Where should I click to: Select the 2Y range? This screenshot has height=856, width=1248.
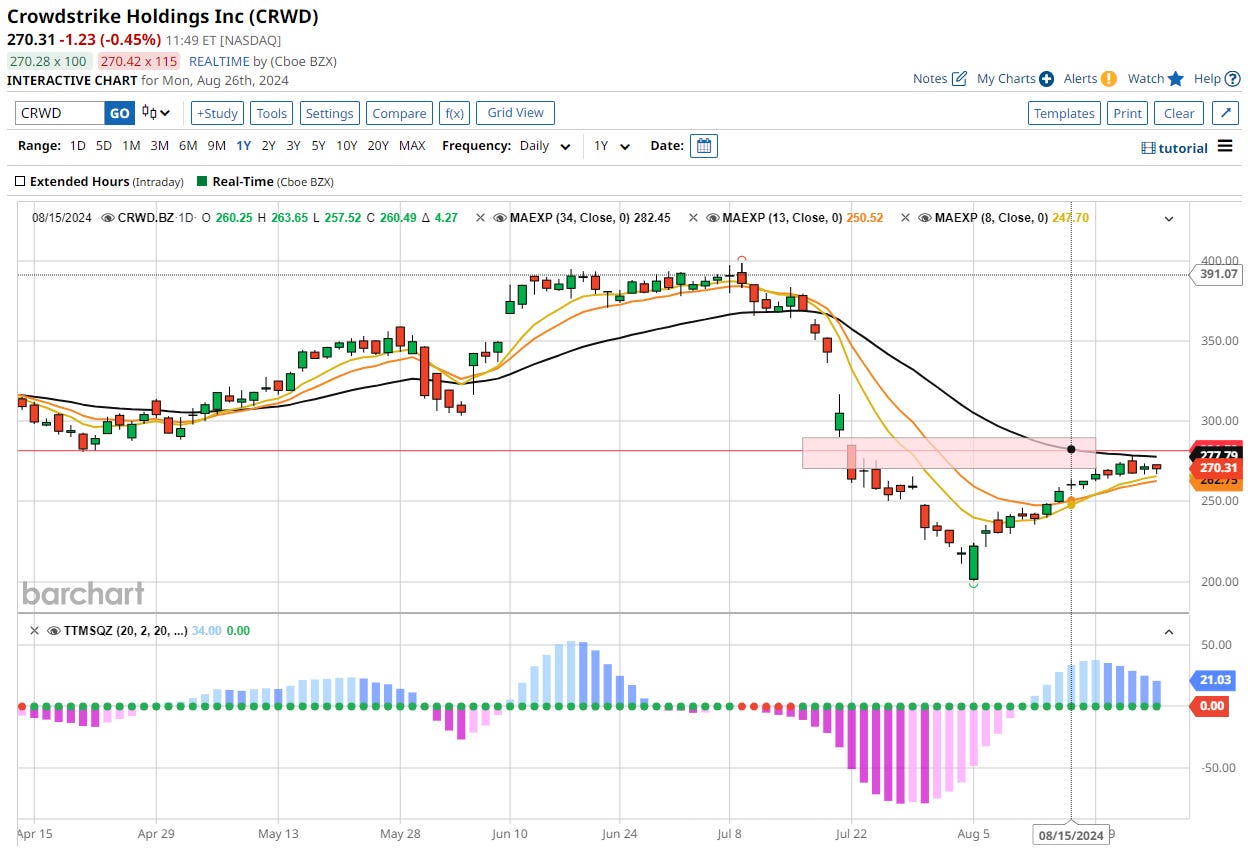pos(269,146)
